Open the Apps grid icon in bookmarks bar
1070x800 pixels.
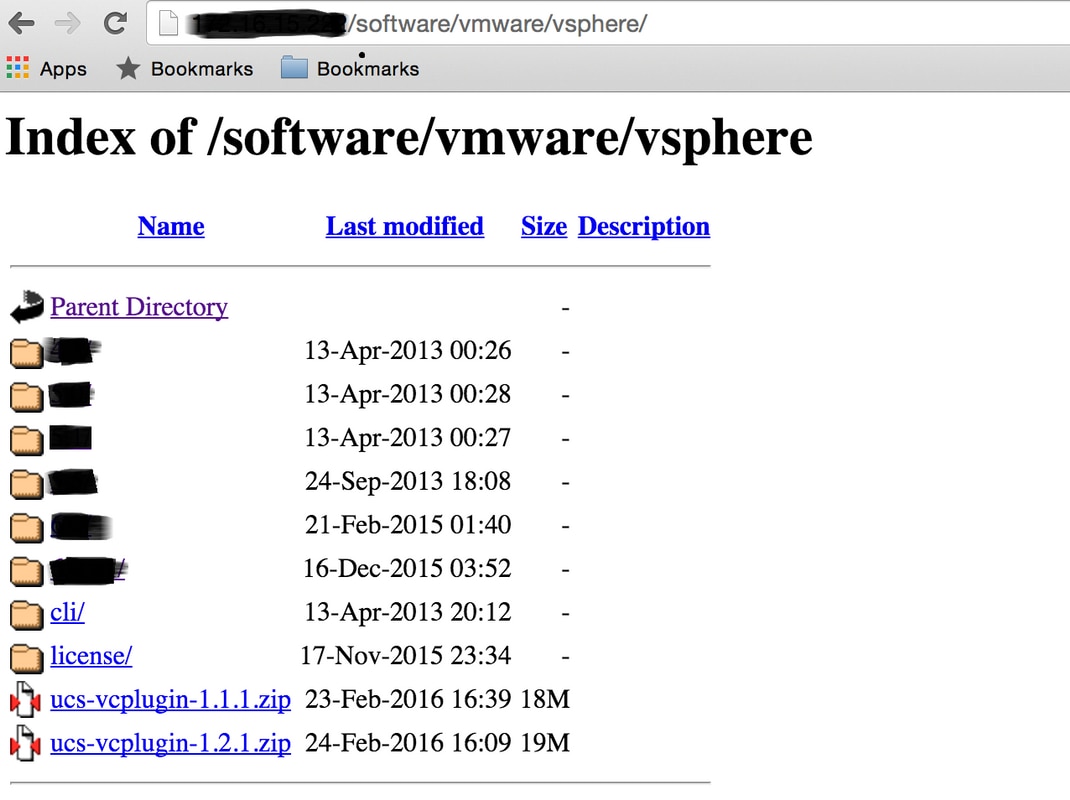pyautogui.click(x=18, y=68)
